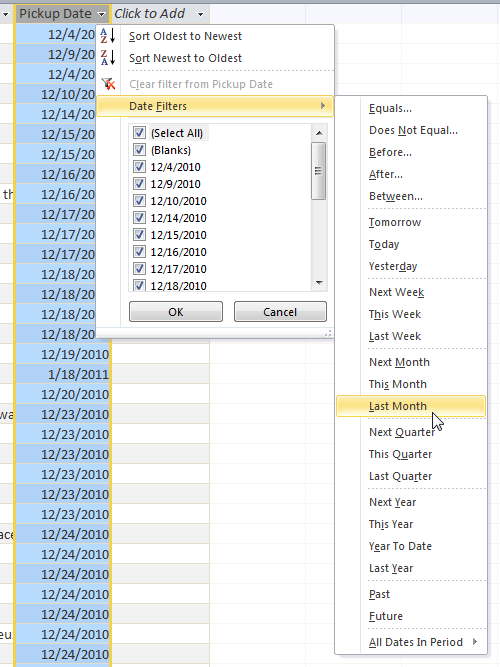Viewport: 500px width, 667px height.
Task: Uncheck the 12/10/2010 checkbox
Action: (x=139, y=201)
